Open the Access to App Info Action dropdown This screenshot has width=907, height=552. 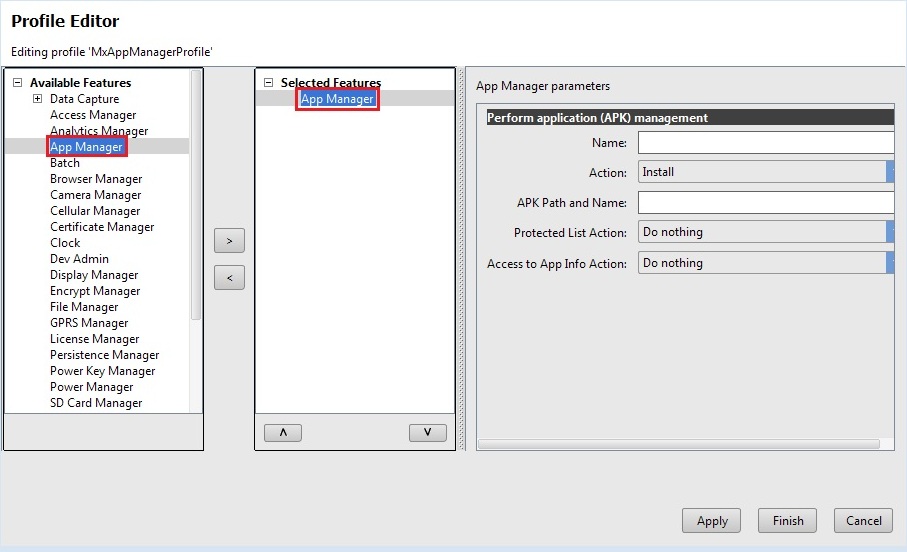tap(765, 263)
